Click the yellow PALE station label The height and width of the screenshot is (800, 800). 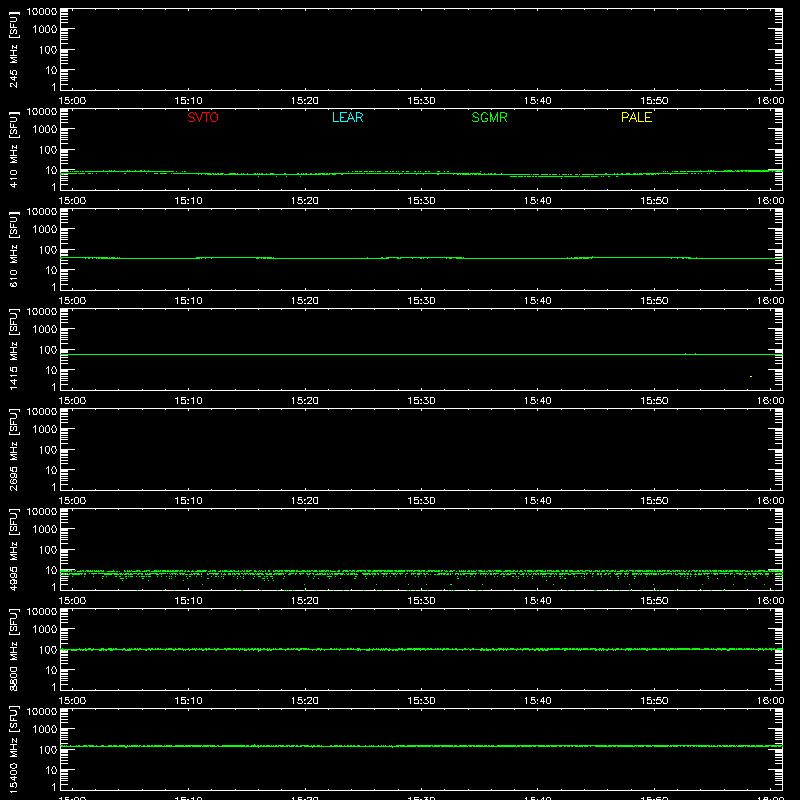pyautogui.click(x=636, y=117)
